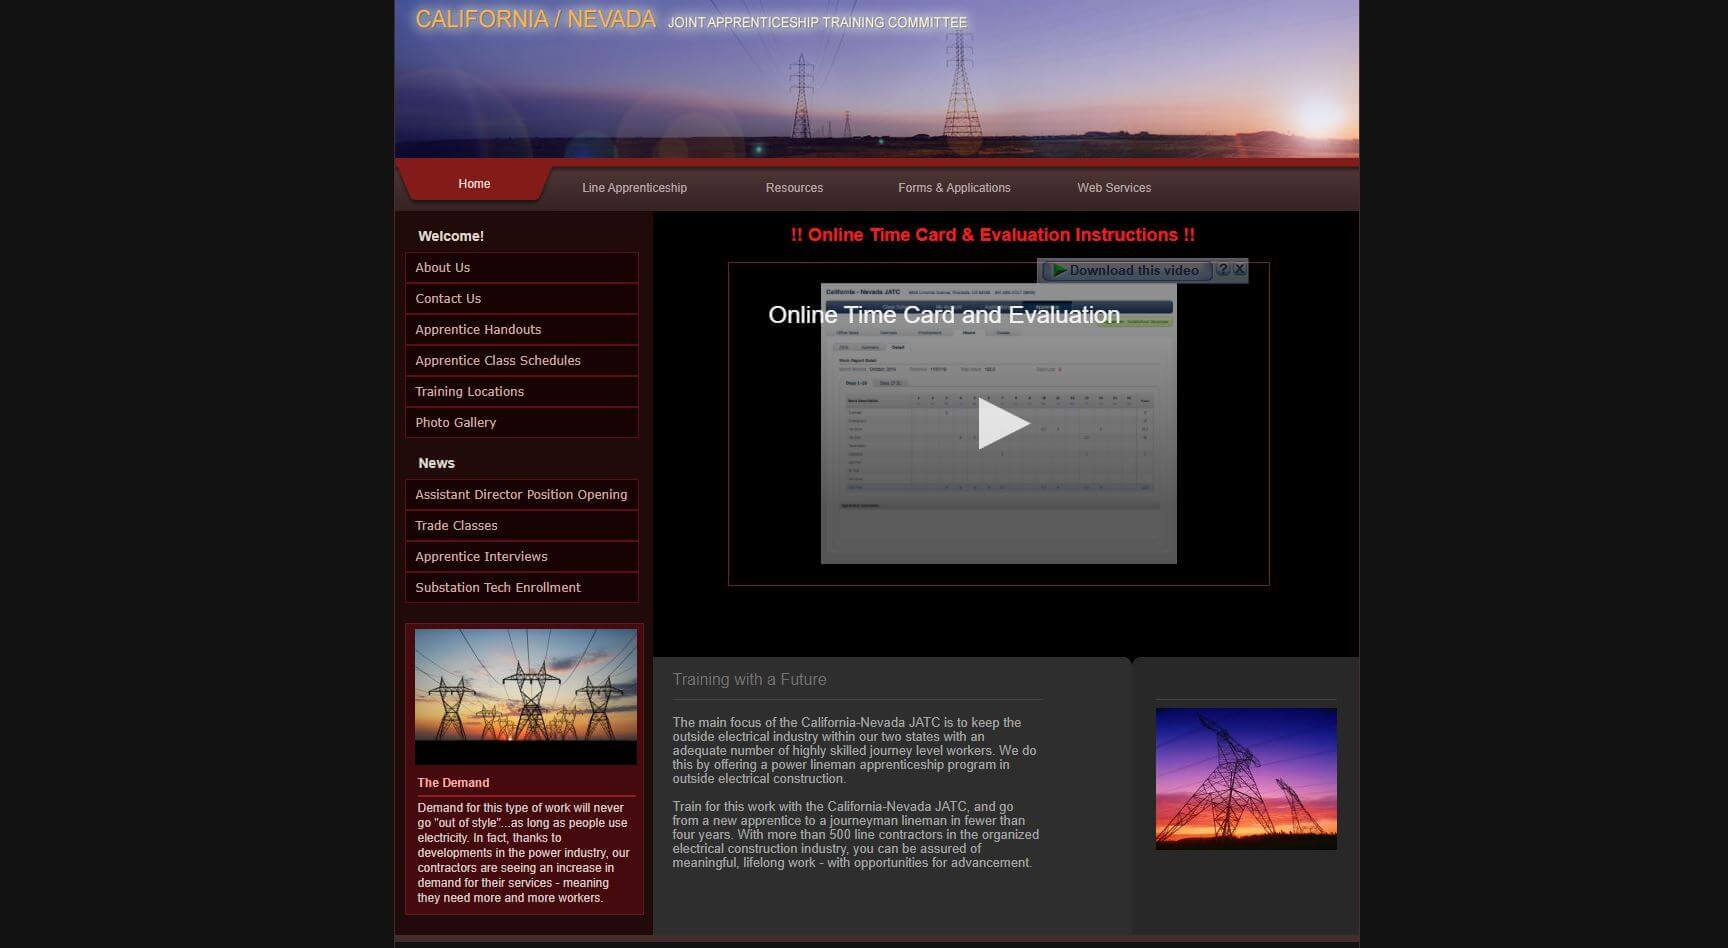Open the Contact Us page
1728x948 pixels.
tap(447, 298)
